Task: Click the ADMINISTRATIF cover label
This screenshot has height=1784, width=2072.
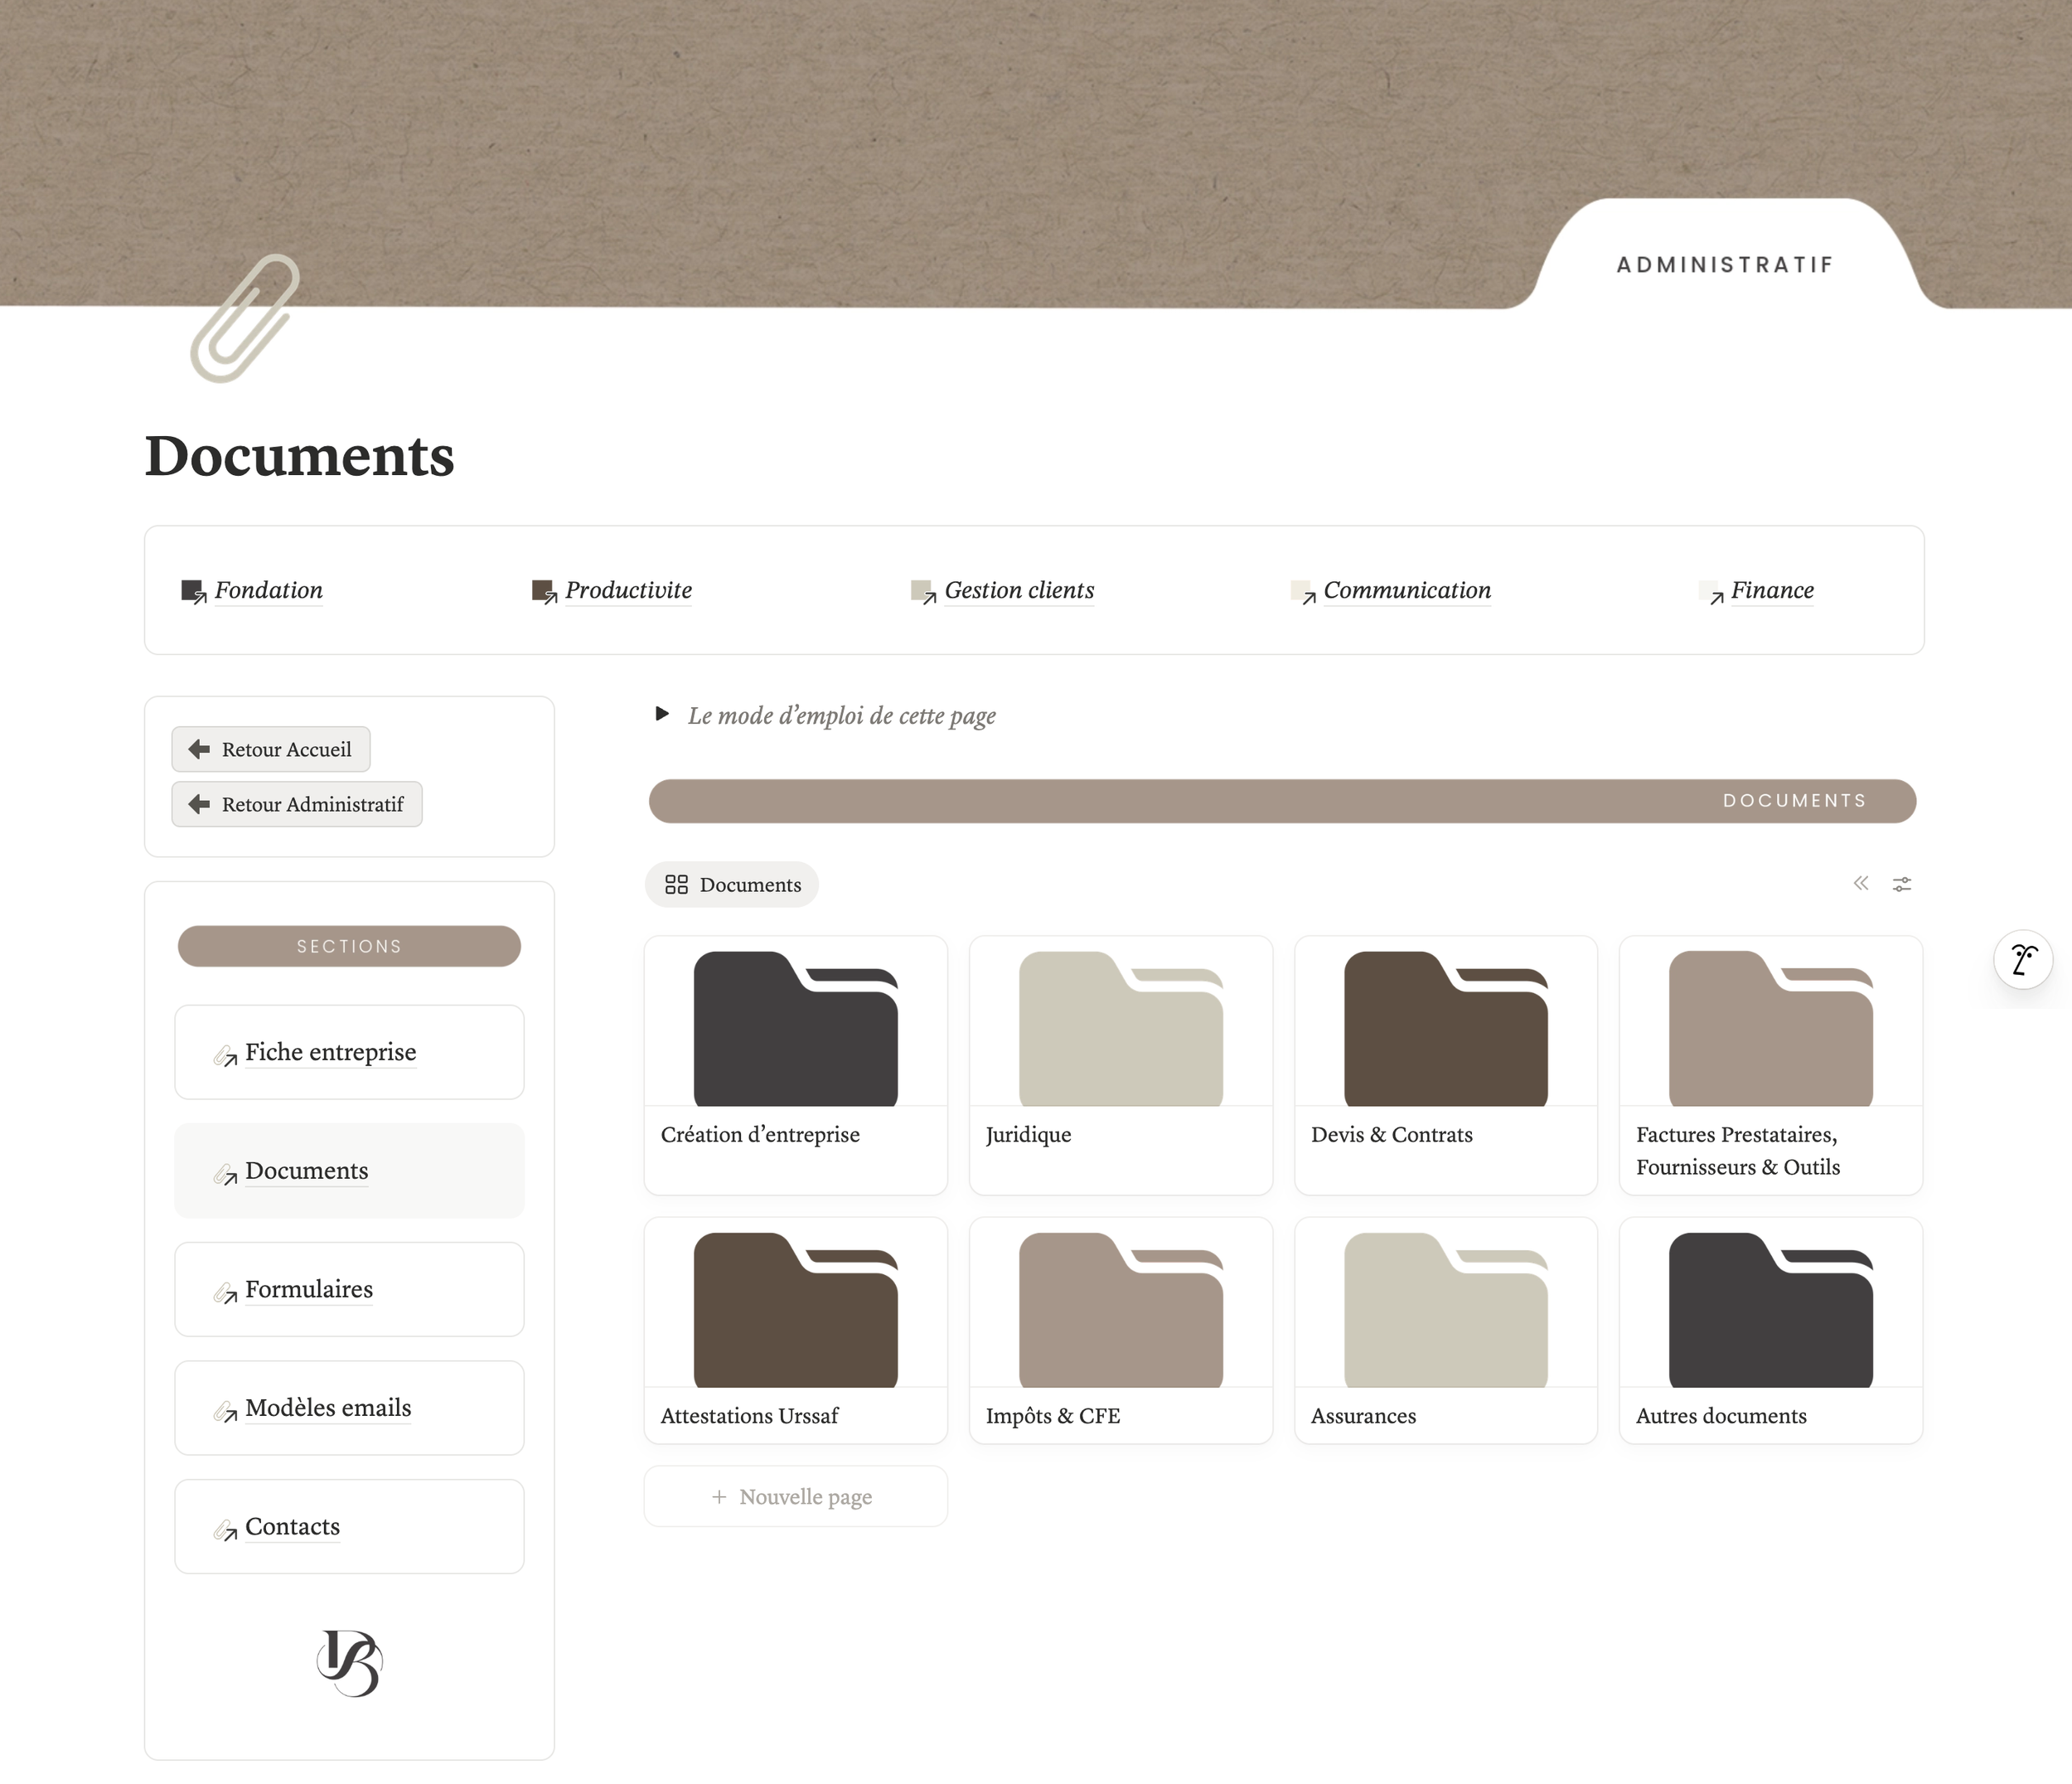Action: [x=1726, y=265]
